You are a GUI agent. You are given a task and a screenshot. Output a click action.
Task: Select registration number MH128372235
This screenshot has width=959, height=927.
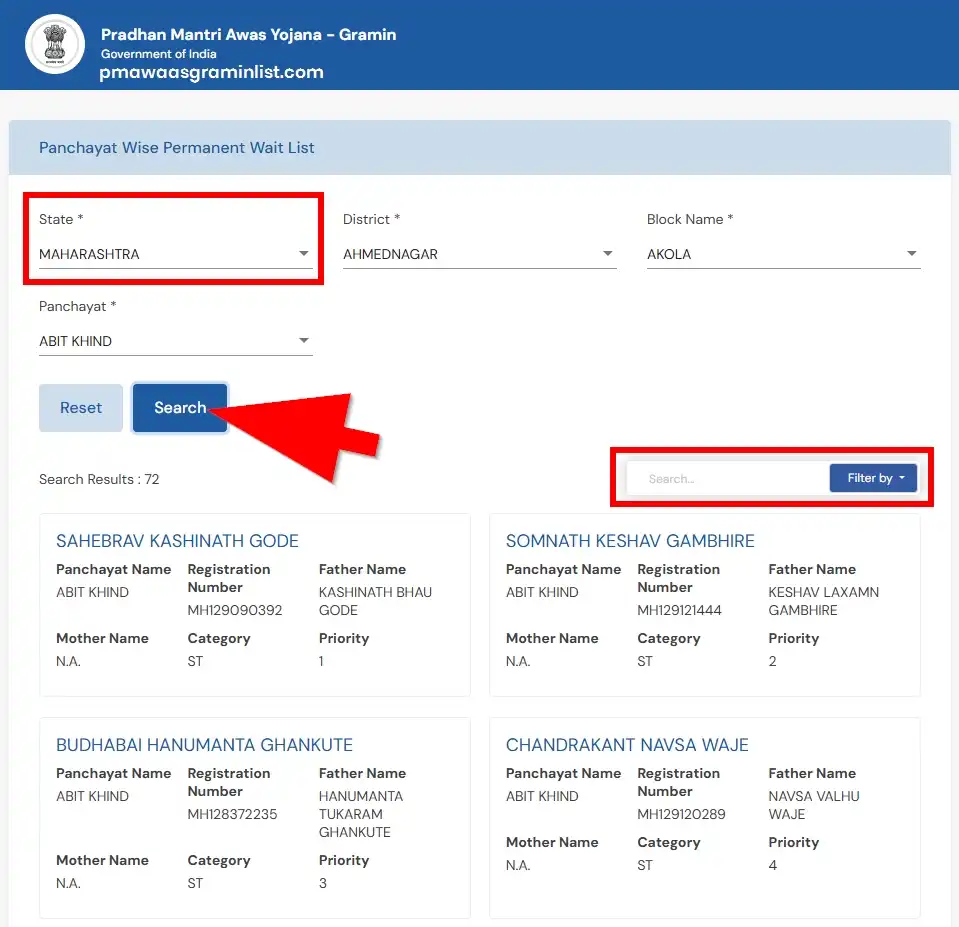coord(232,814)
